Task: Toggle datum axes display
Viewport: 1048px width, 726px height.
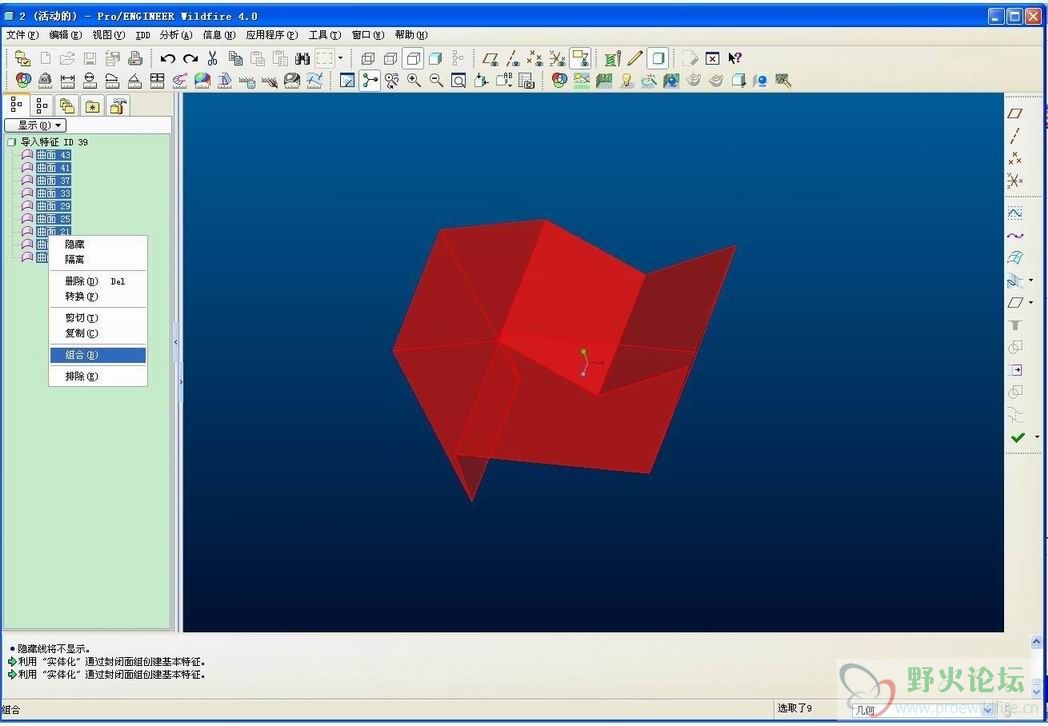Action: tap(513, 59)
